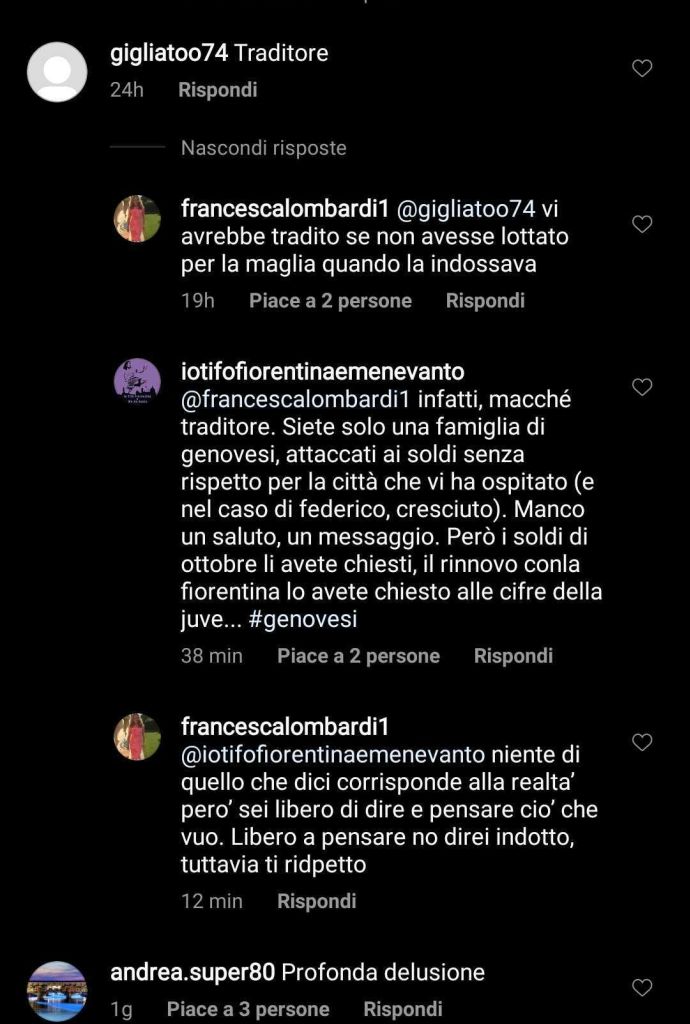Screen dimensions: 690x1024
Task: Reply to andrea.super80's comment
Action: (x=403, y=1009)
